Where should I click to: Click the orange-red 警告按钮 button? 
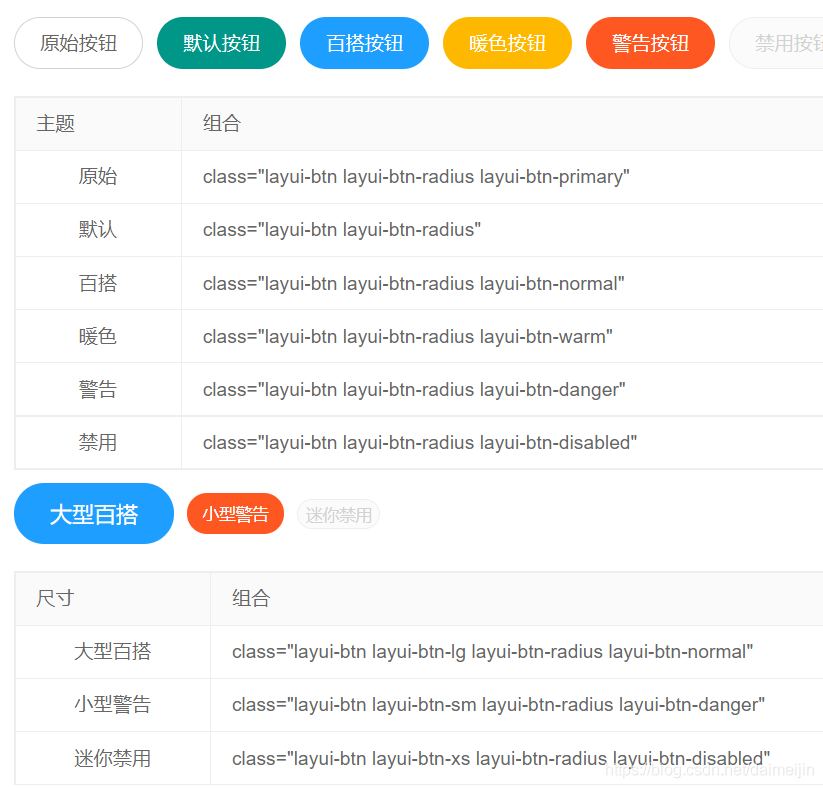click(x=650, y=43)
